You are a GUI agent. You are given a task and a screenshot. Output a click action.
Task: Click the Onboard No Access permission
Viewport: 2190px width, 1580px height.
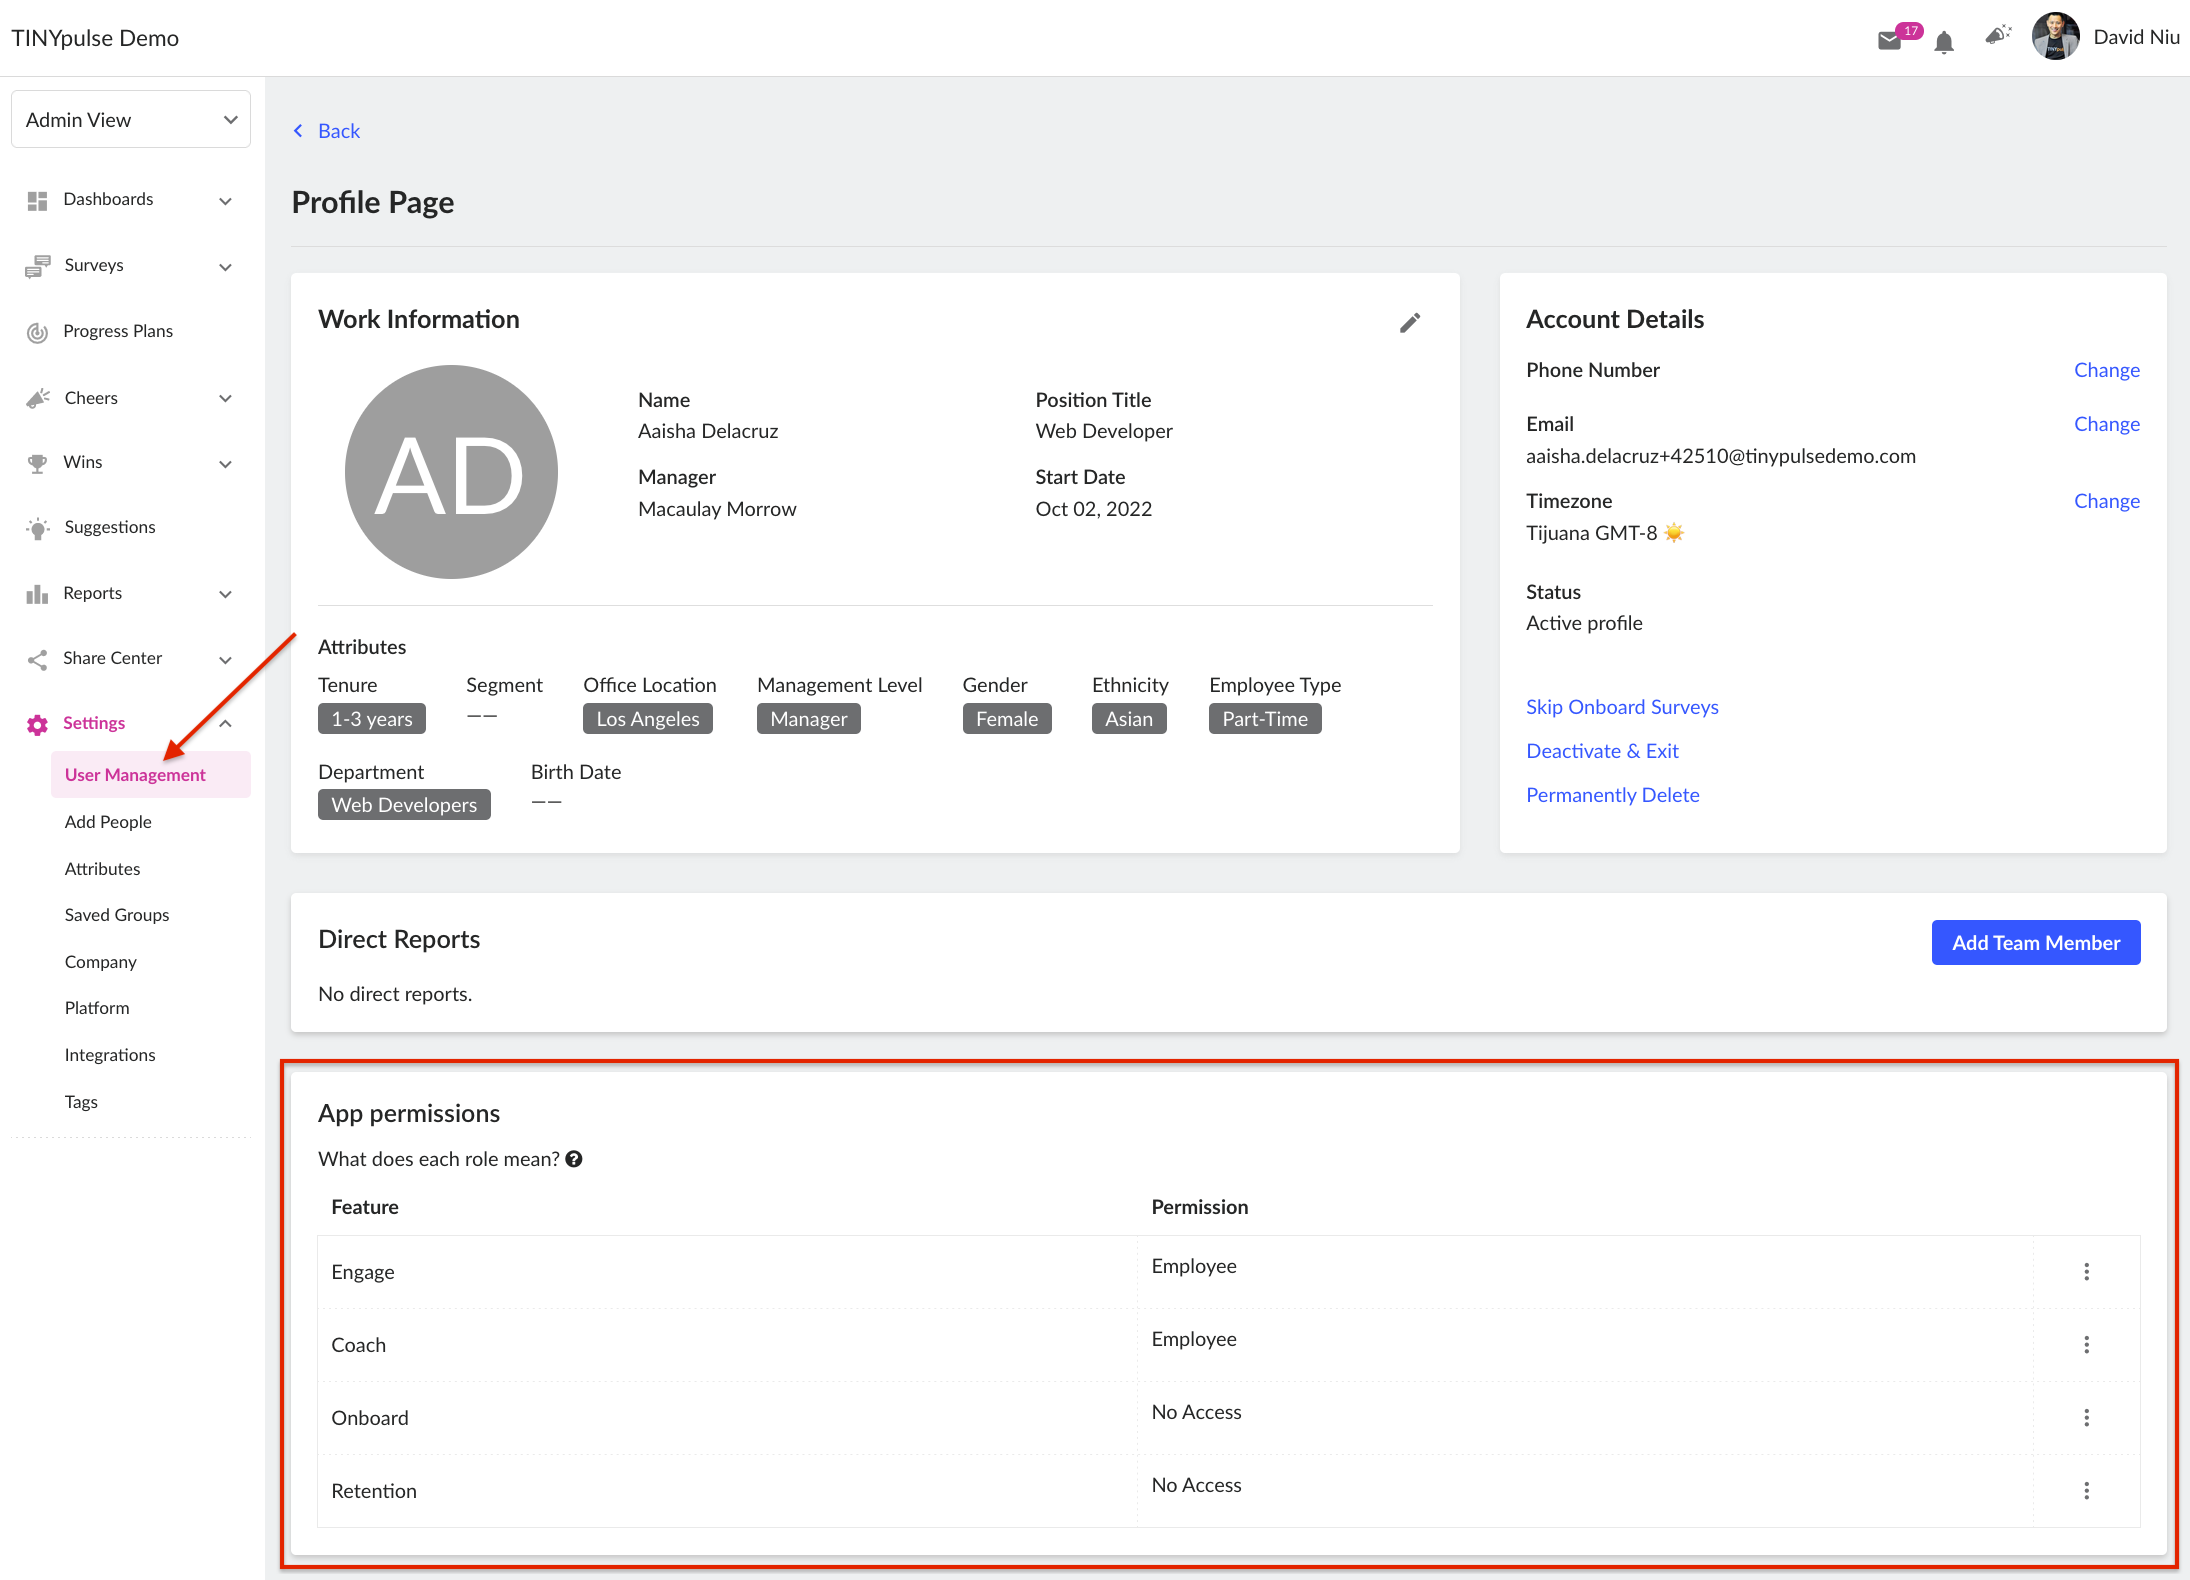[x=1196, y=1412]
